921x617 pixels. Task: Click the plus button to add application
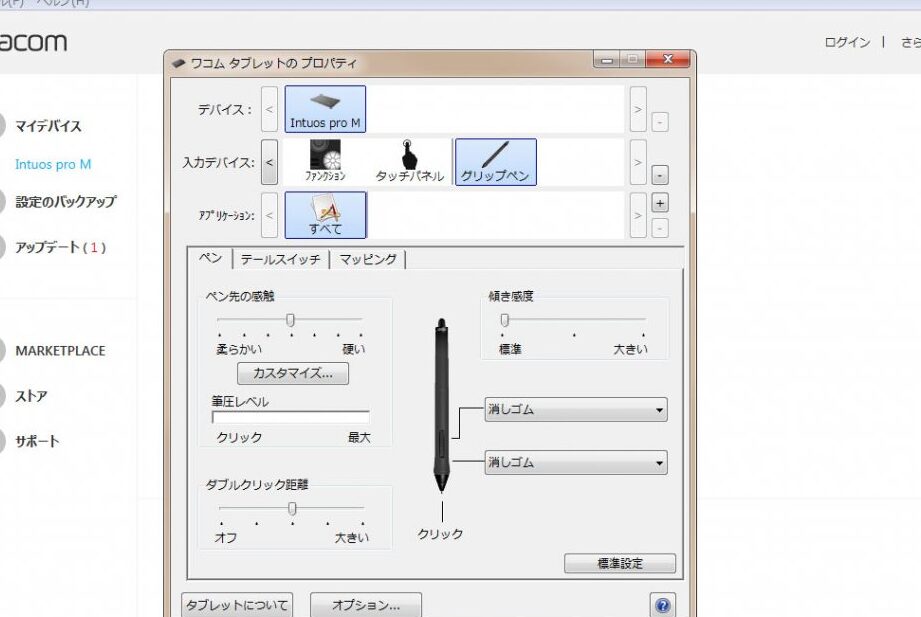(660, 203)
